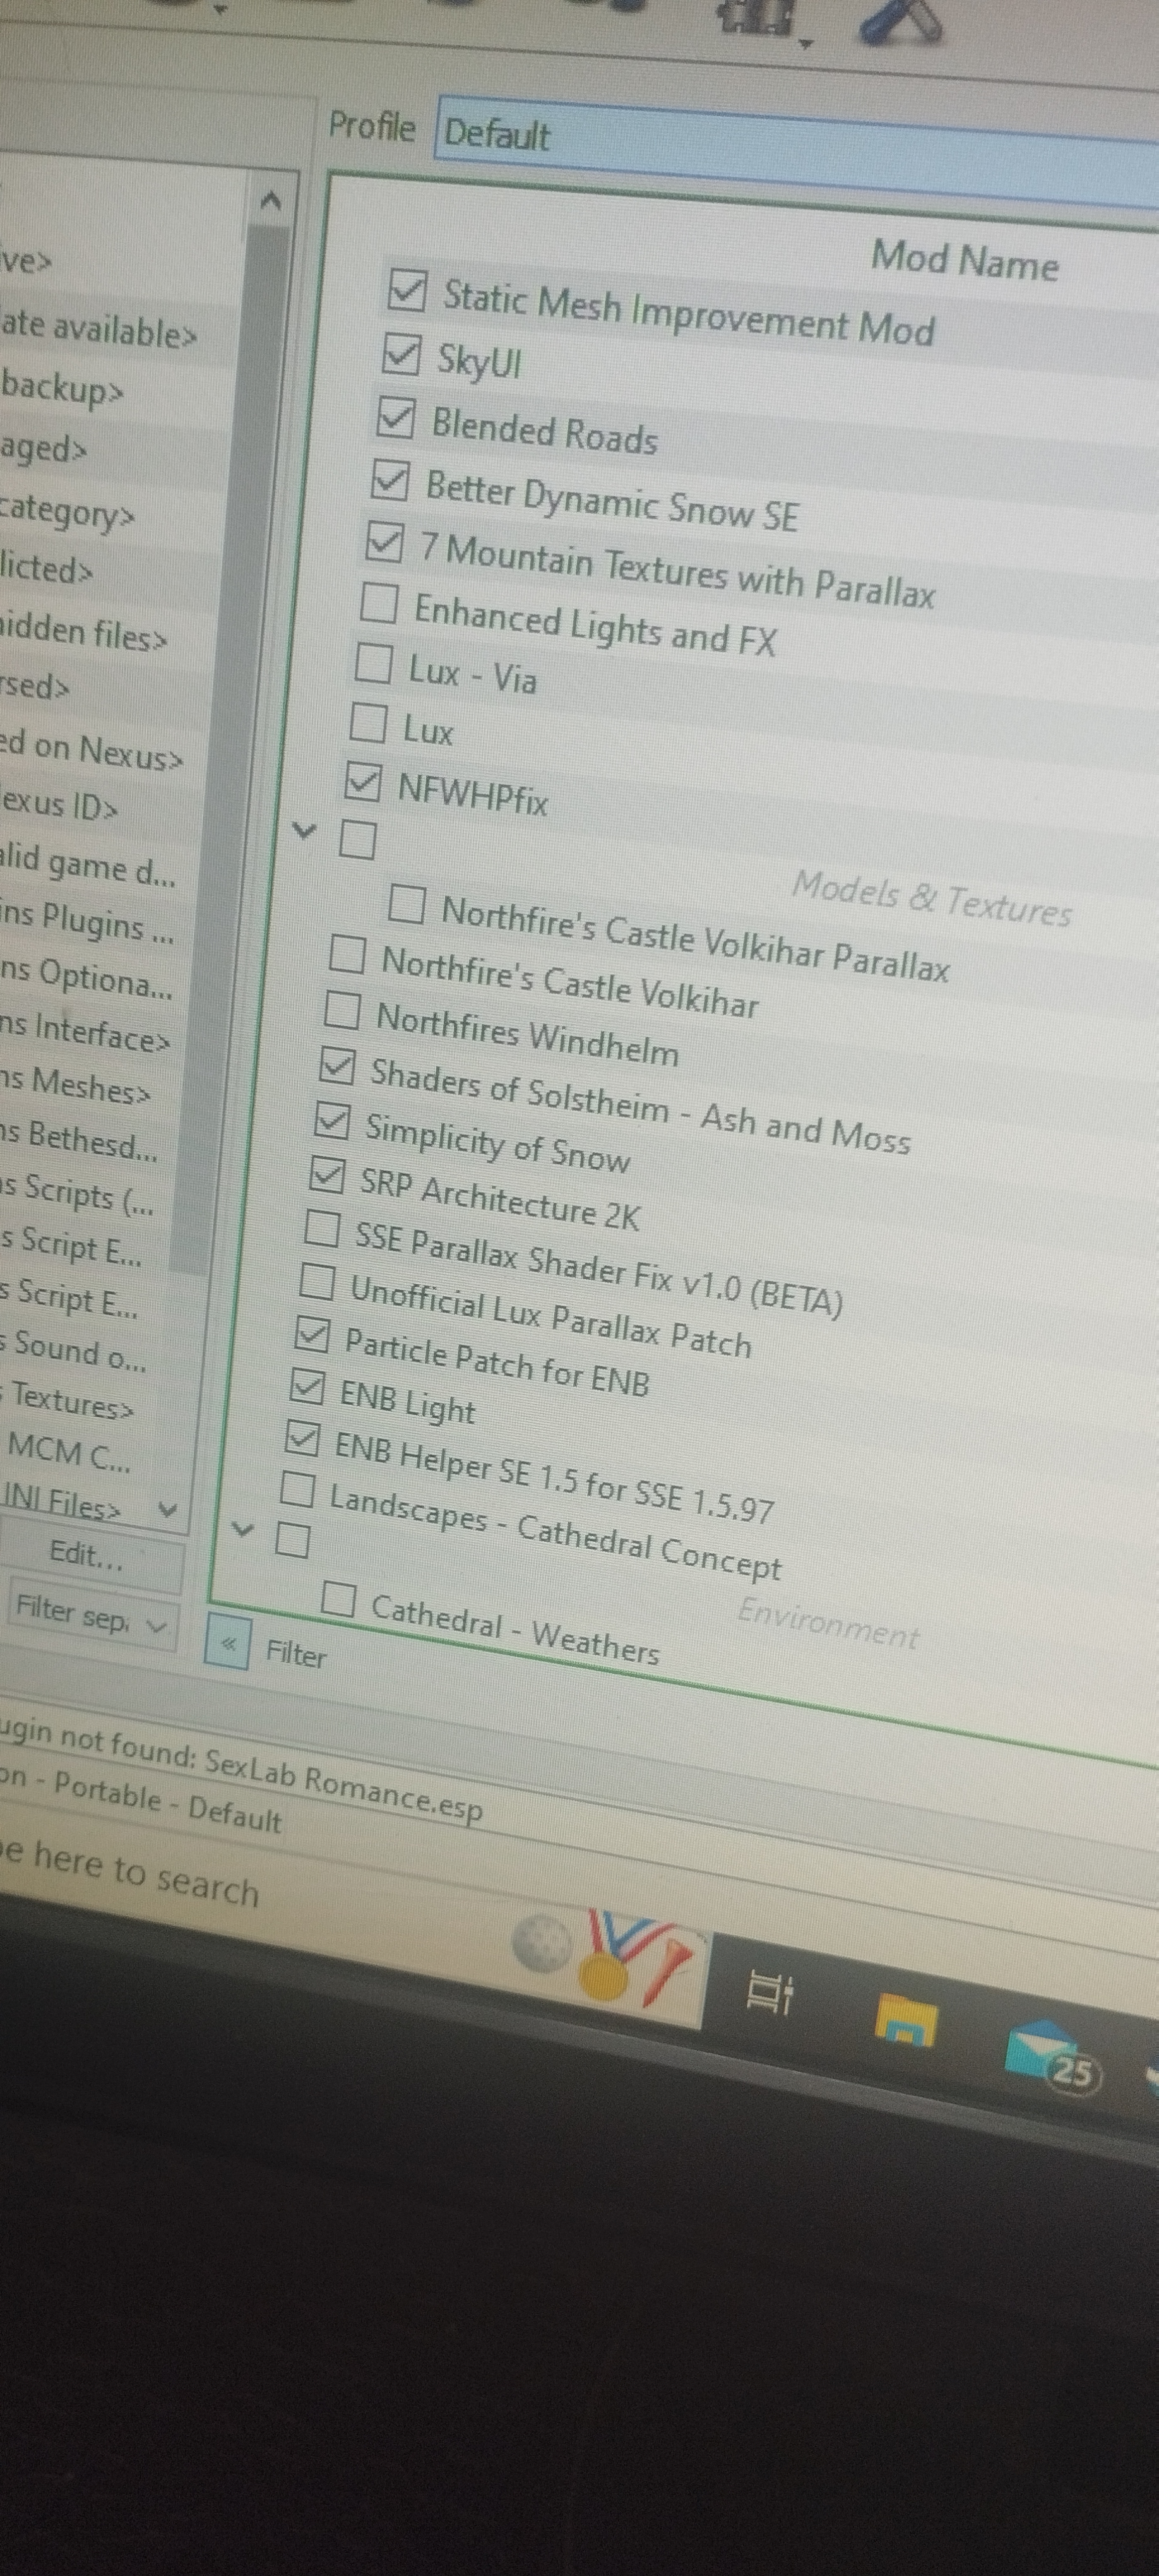The image size is (1159, 2576).
Task: Click the 'Portable - Default' status bar text
Action: pos(167,1803)
